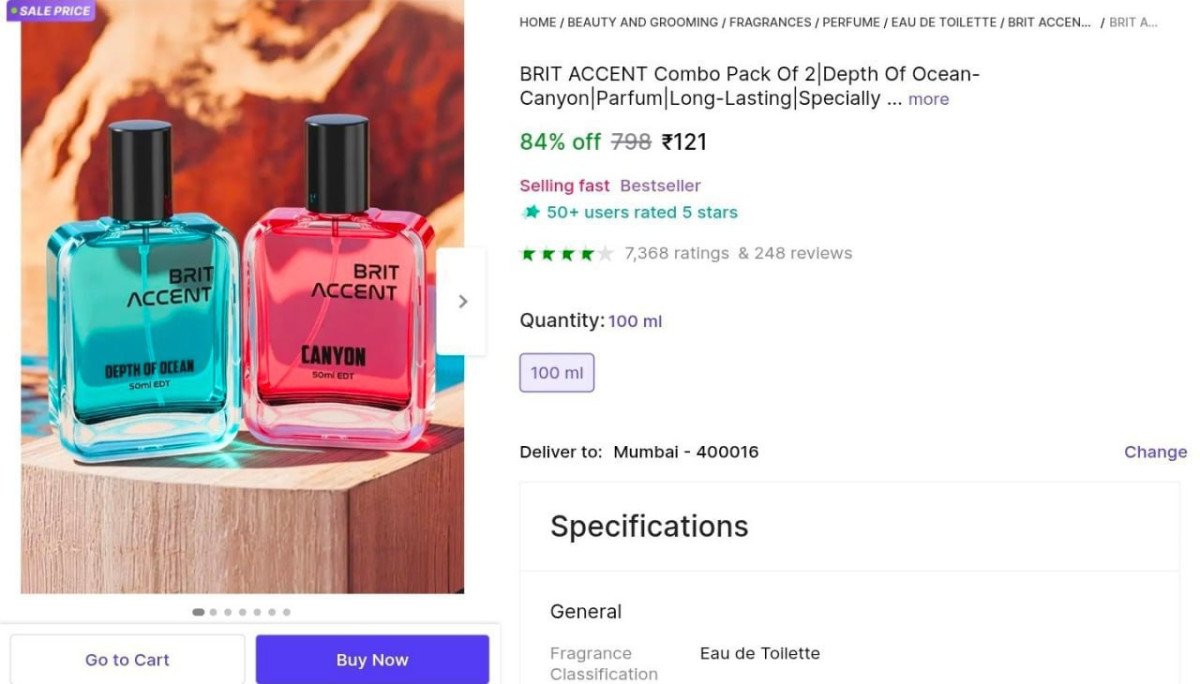Screen dimensions: 1200x684
Task: Open the Home breadcrumb
Action: [x=537, y=22]
